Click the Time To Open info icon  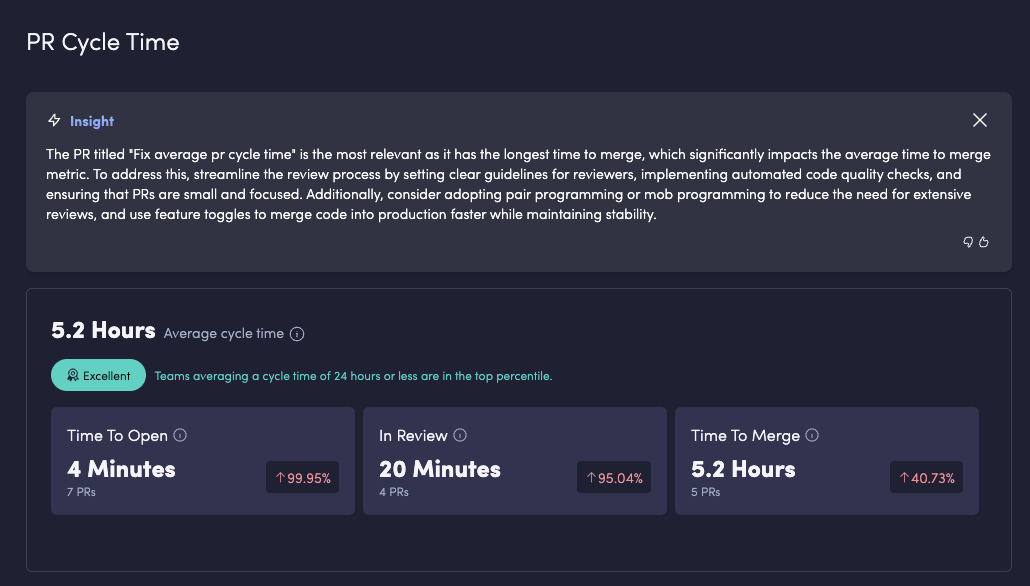[x=180, y=435]
